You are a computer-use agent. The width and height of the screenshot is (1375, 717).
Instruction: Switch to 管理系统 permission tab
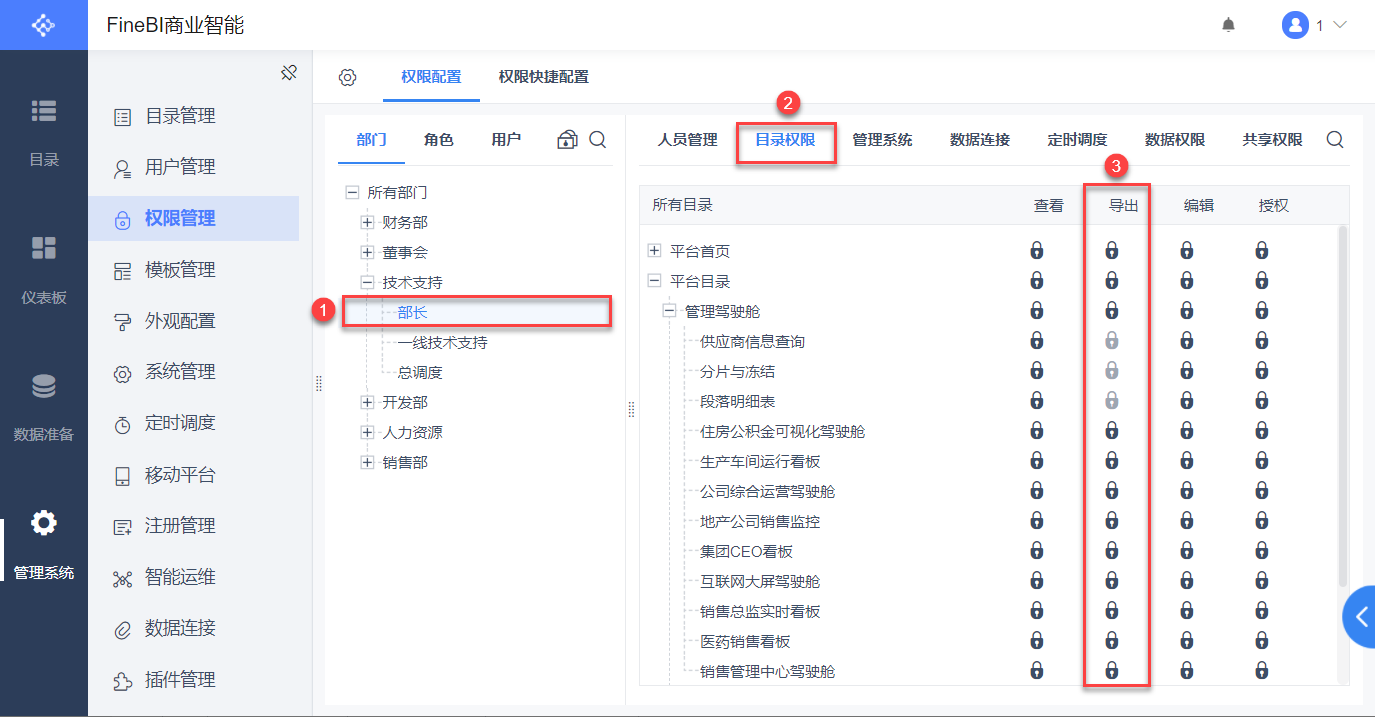point(882,140)
